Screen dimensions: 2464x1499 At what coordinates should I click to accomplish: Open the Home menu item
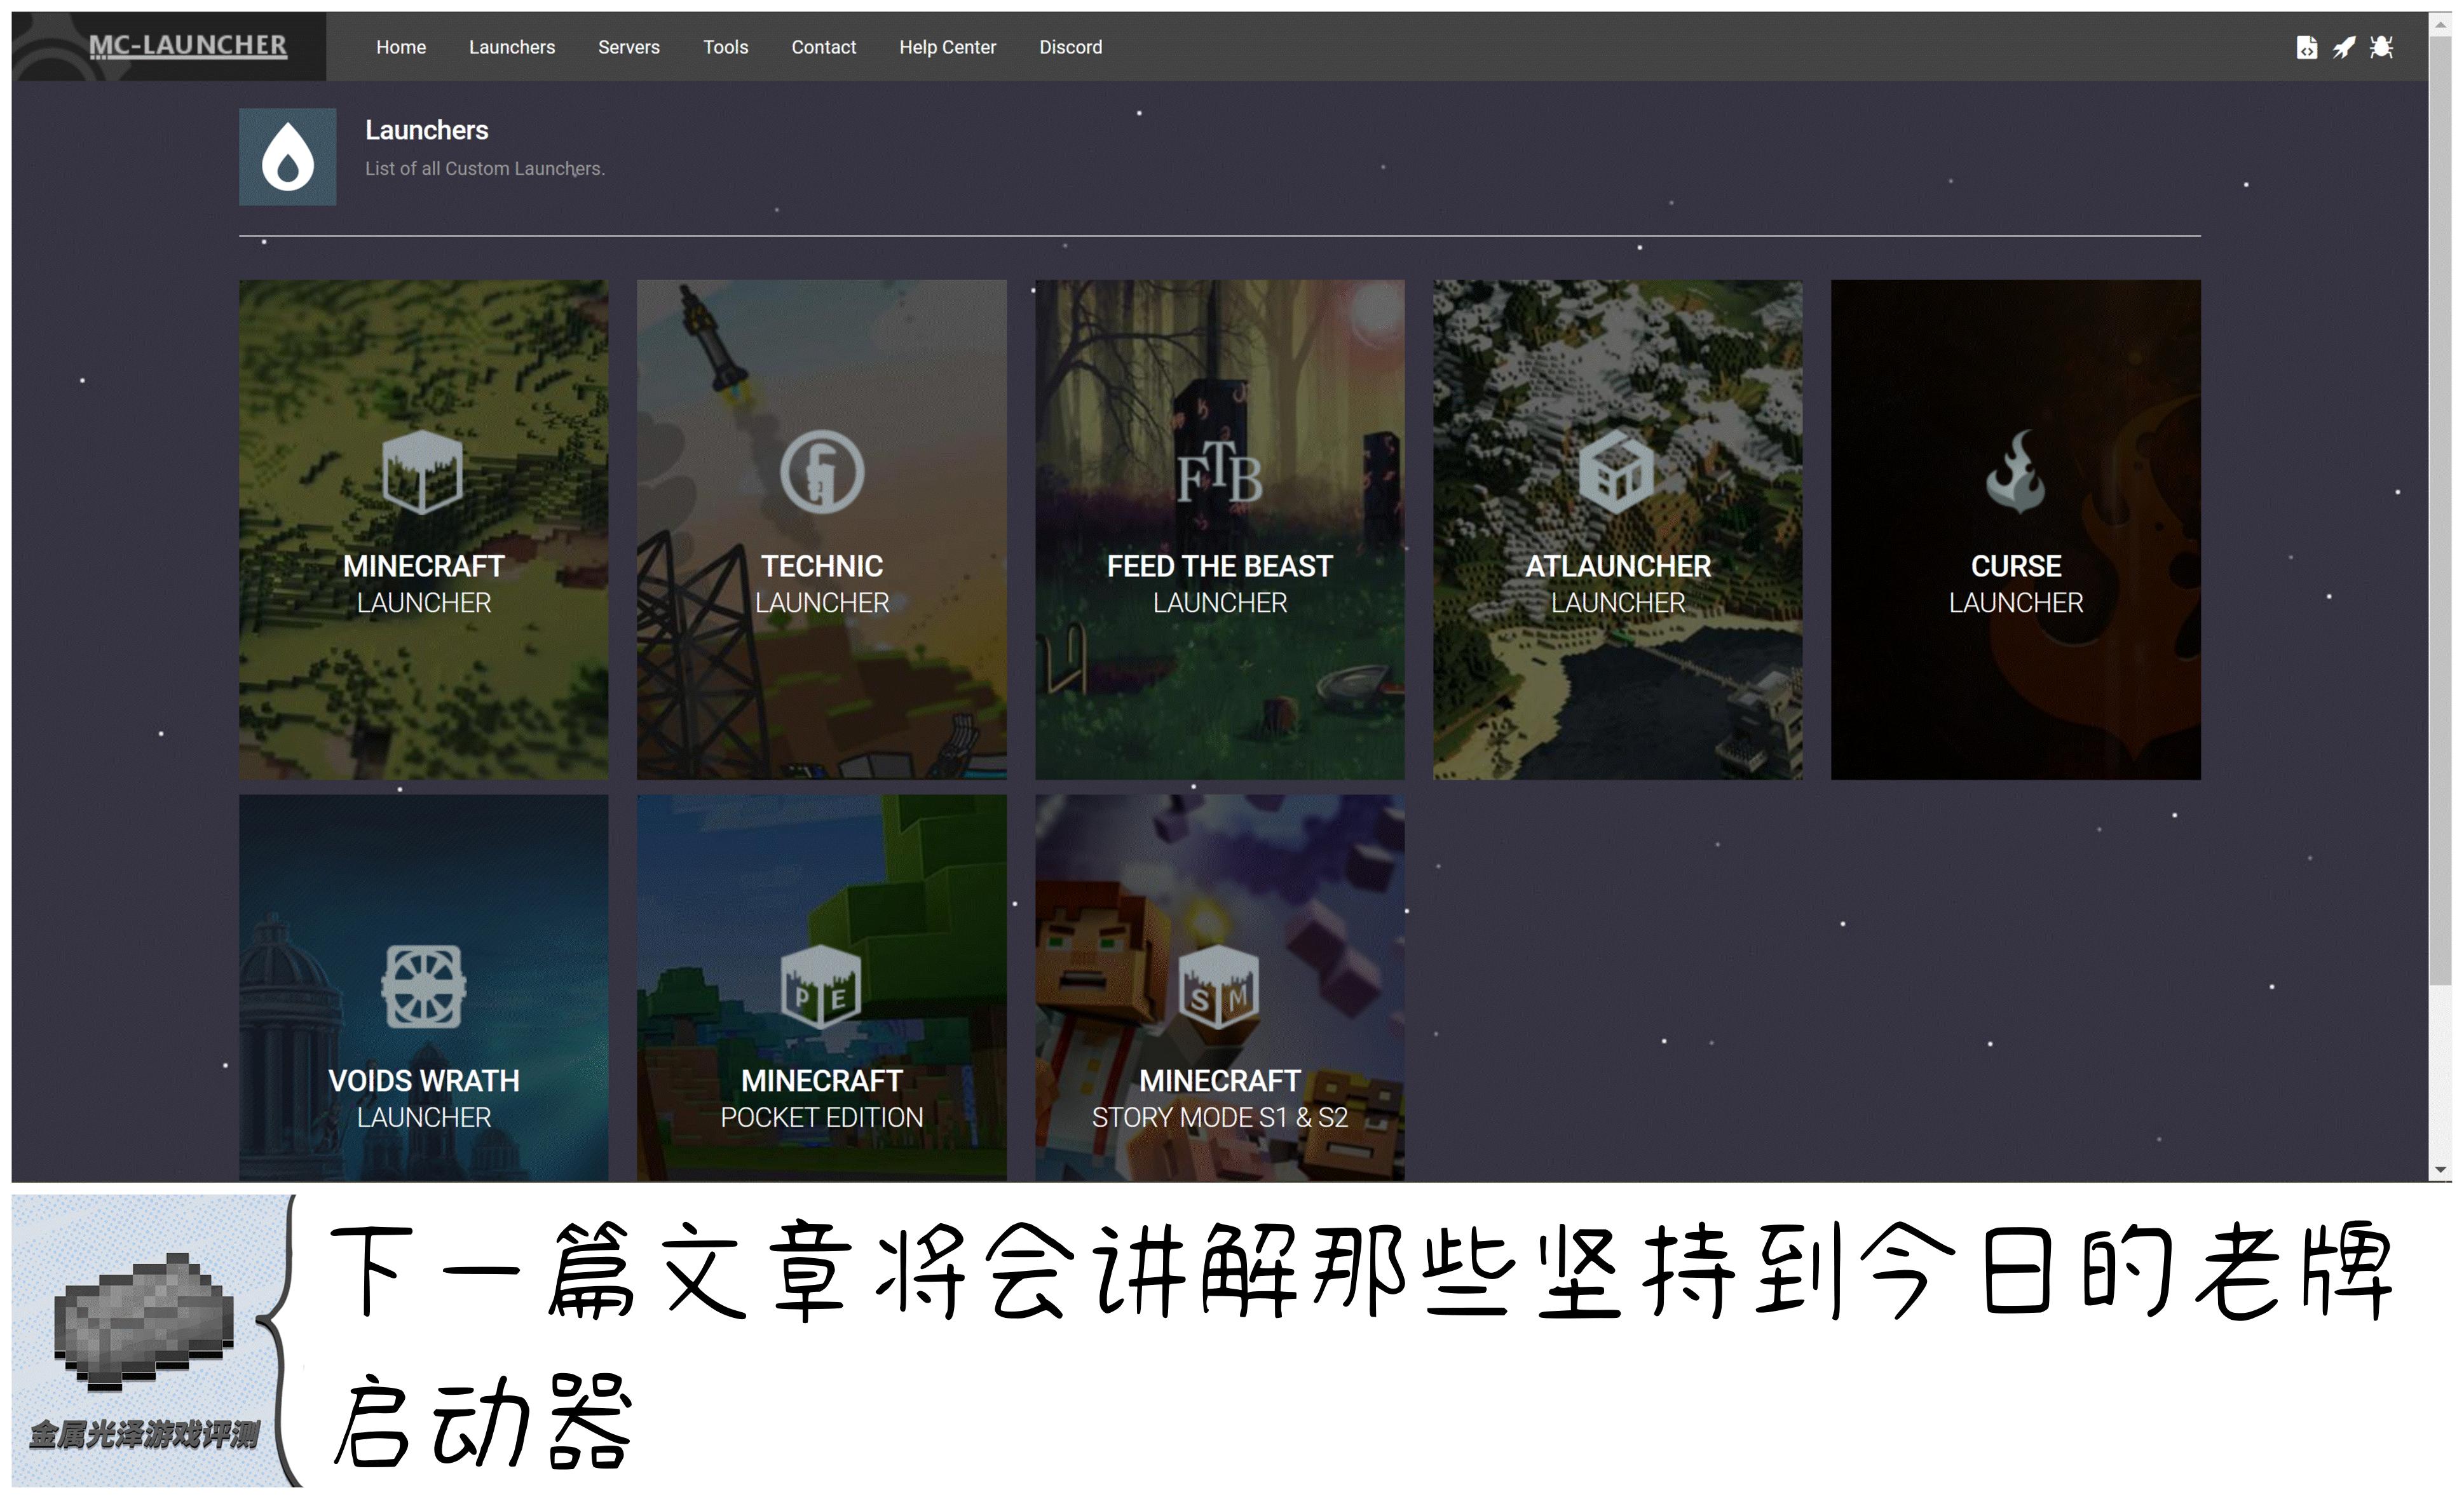click(x=400, y=47)
